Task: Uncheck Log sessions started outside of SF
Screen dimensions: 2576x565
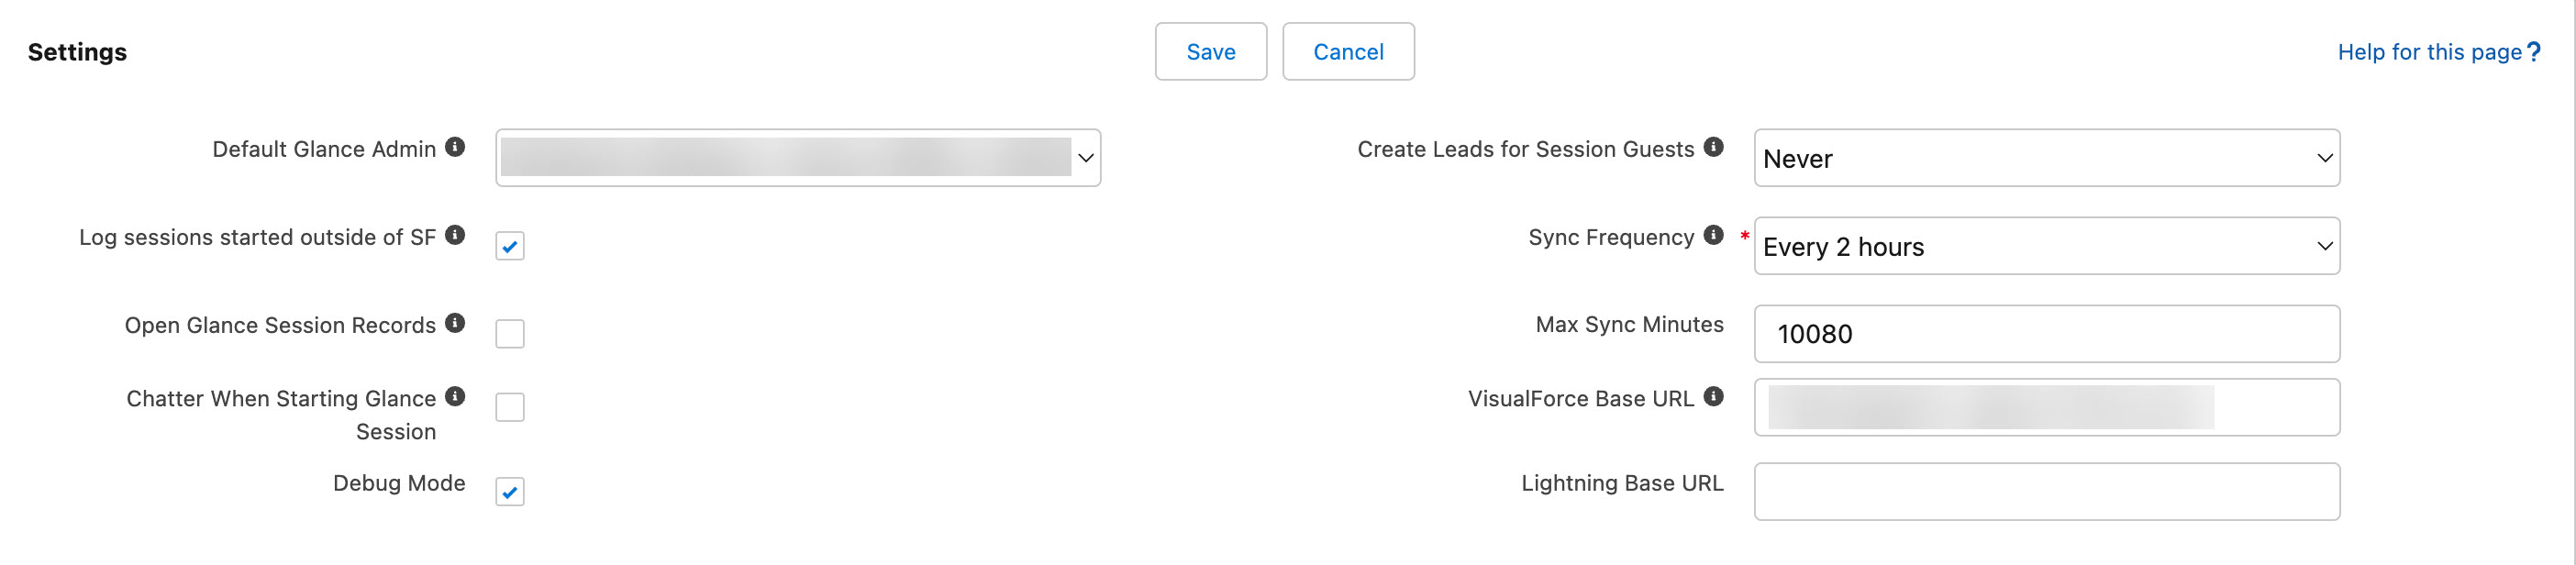Action: 510,246
